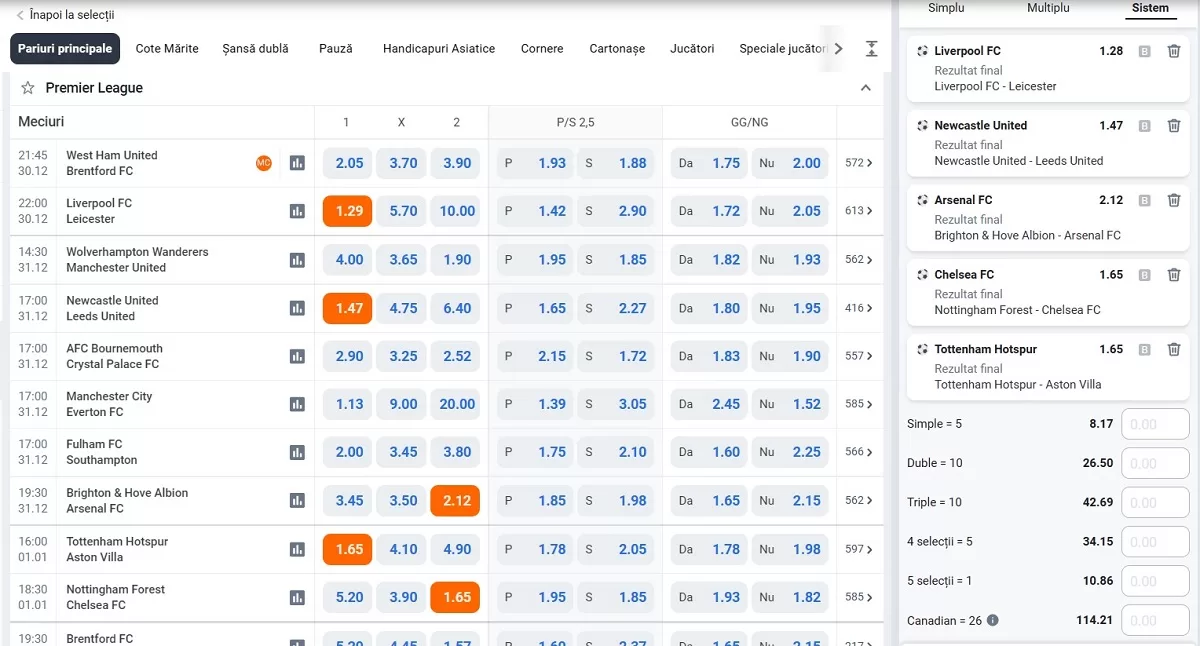Click collapse-all icon beside category tabs

point(871,49)
